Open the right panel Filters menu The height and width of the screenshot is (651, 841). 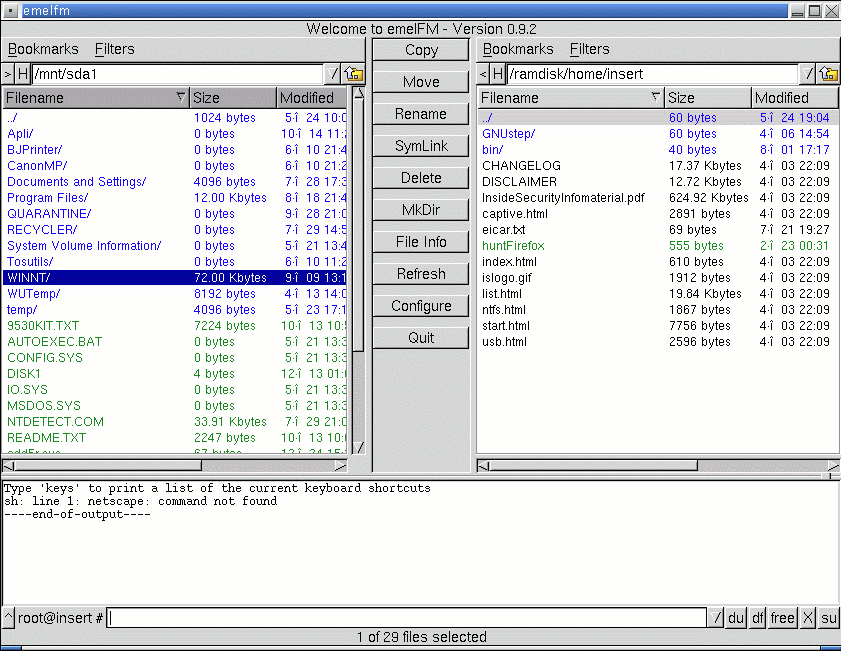coord(589,49)
